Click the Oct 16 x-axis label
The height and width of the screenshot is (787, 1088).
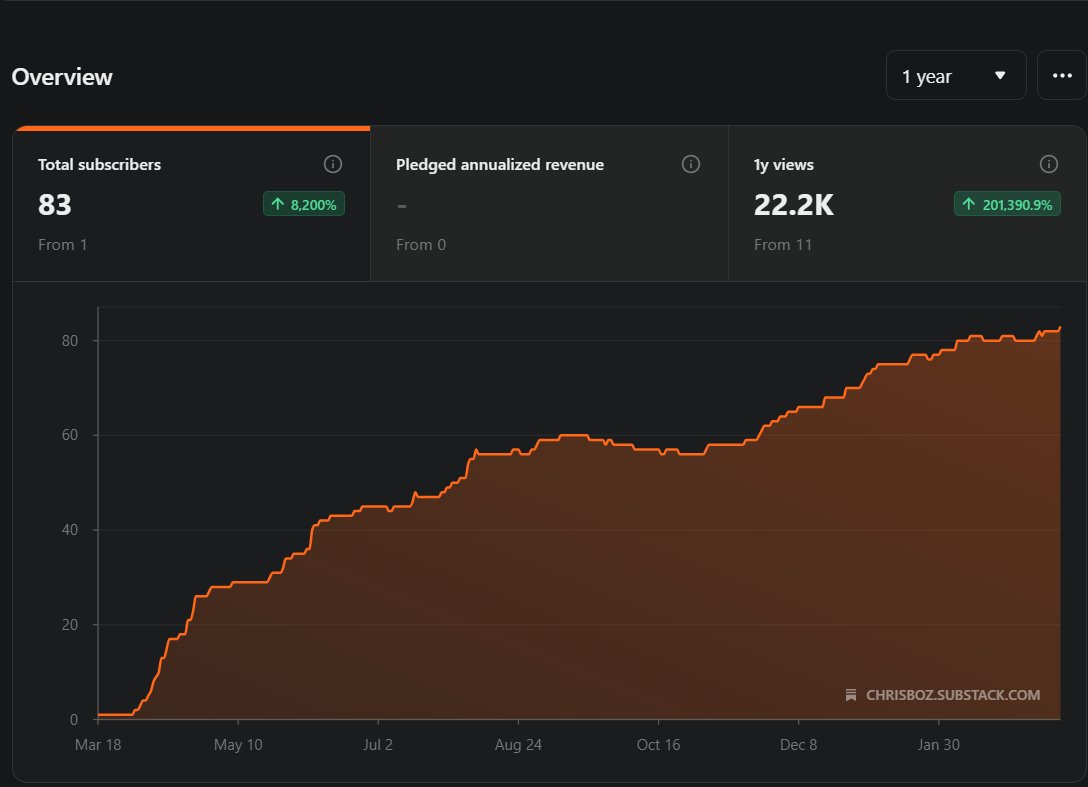658,745
